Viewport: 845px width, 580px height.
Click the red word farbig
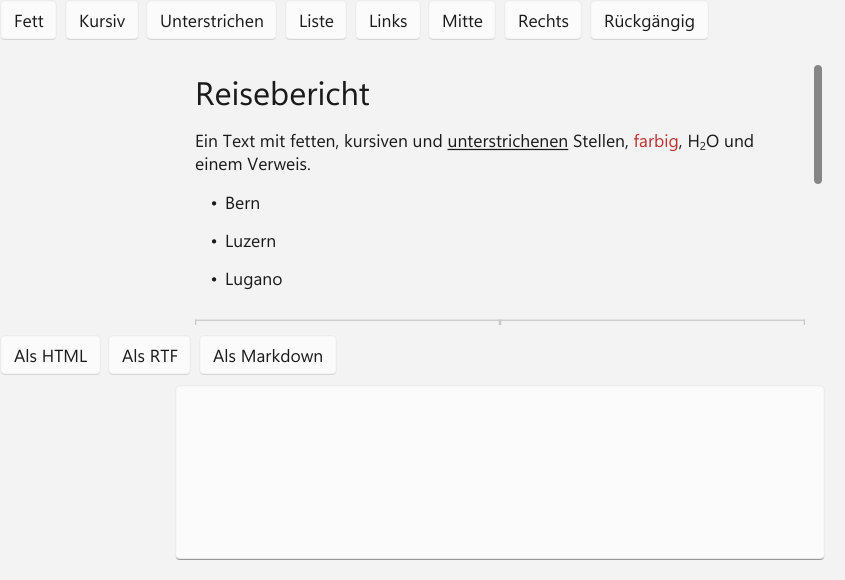pos(655,141)
